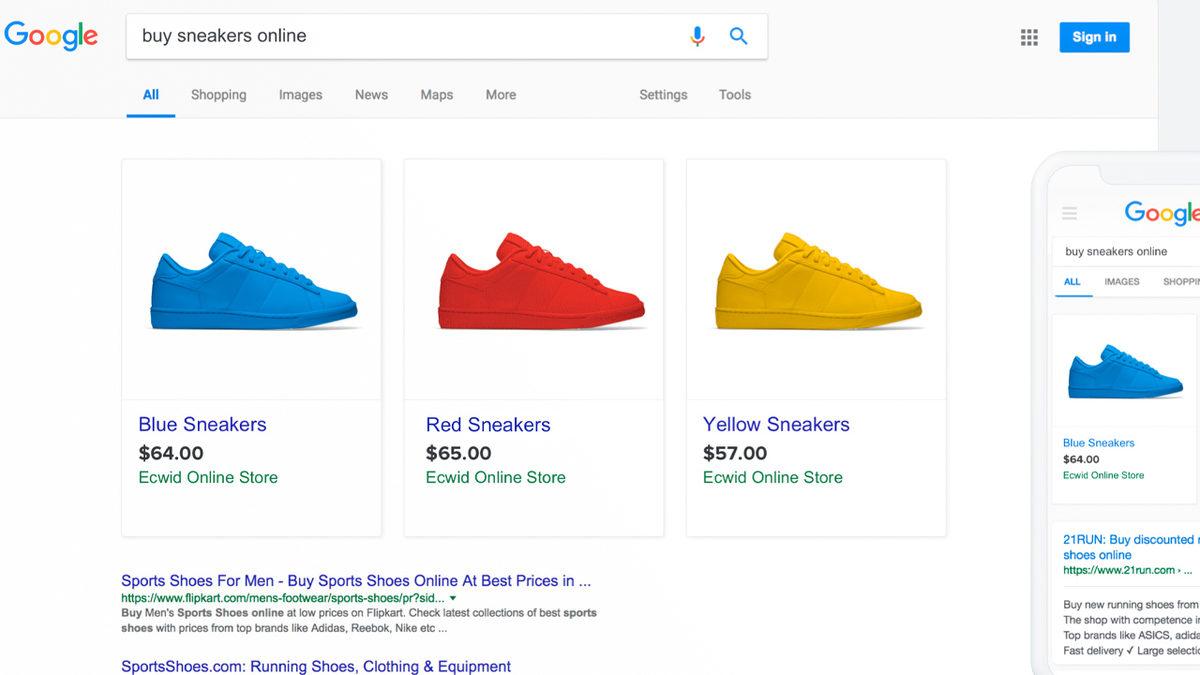1200x675 pixels.
Task: Switch to the Shopping tab
Action: tap(218, 95)
